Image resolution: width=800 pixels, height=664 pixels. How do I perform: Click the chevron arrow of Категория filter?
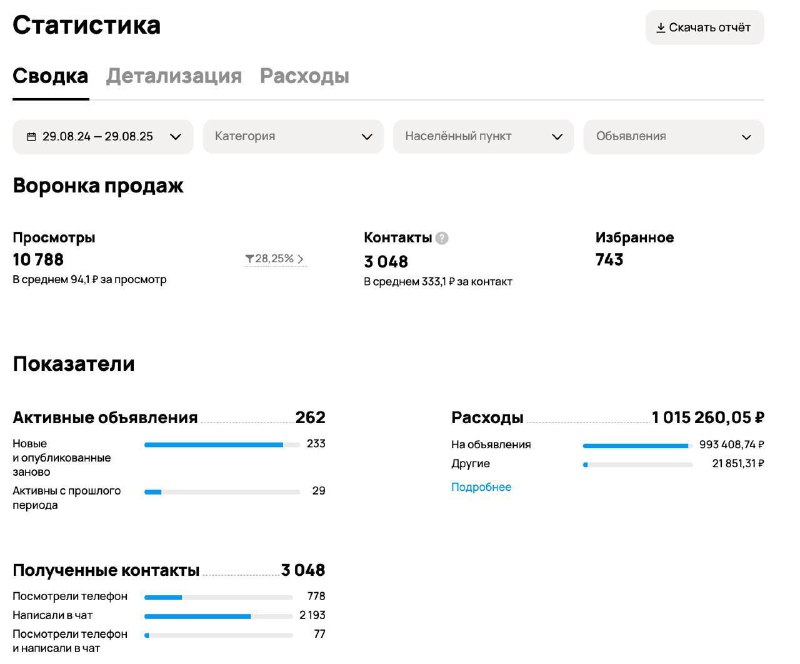[367, 137]
